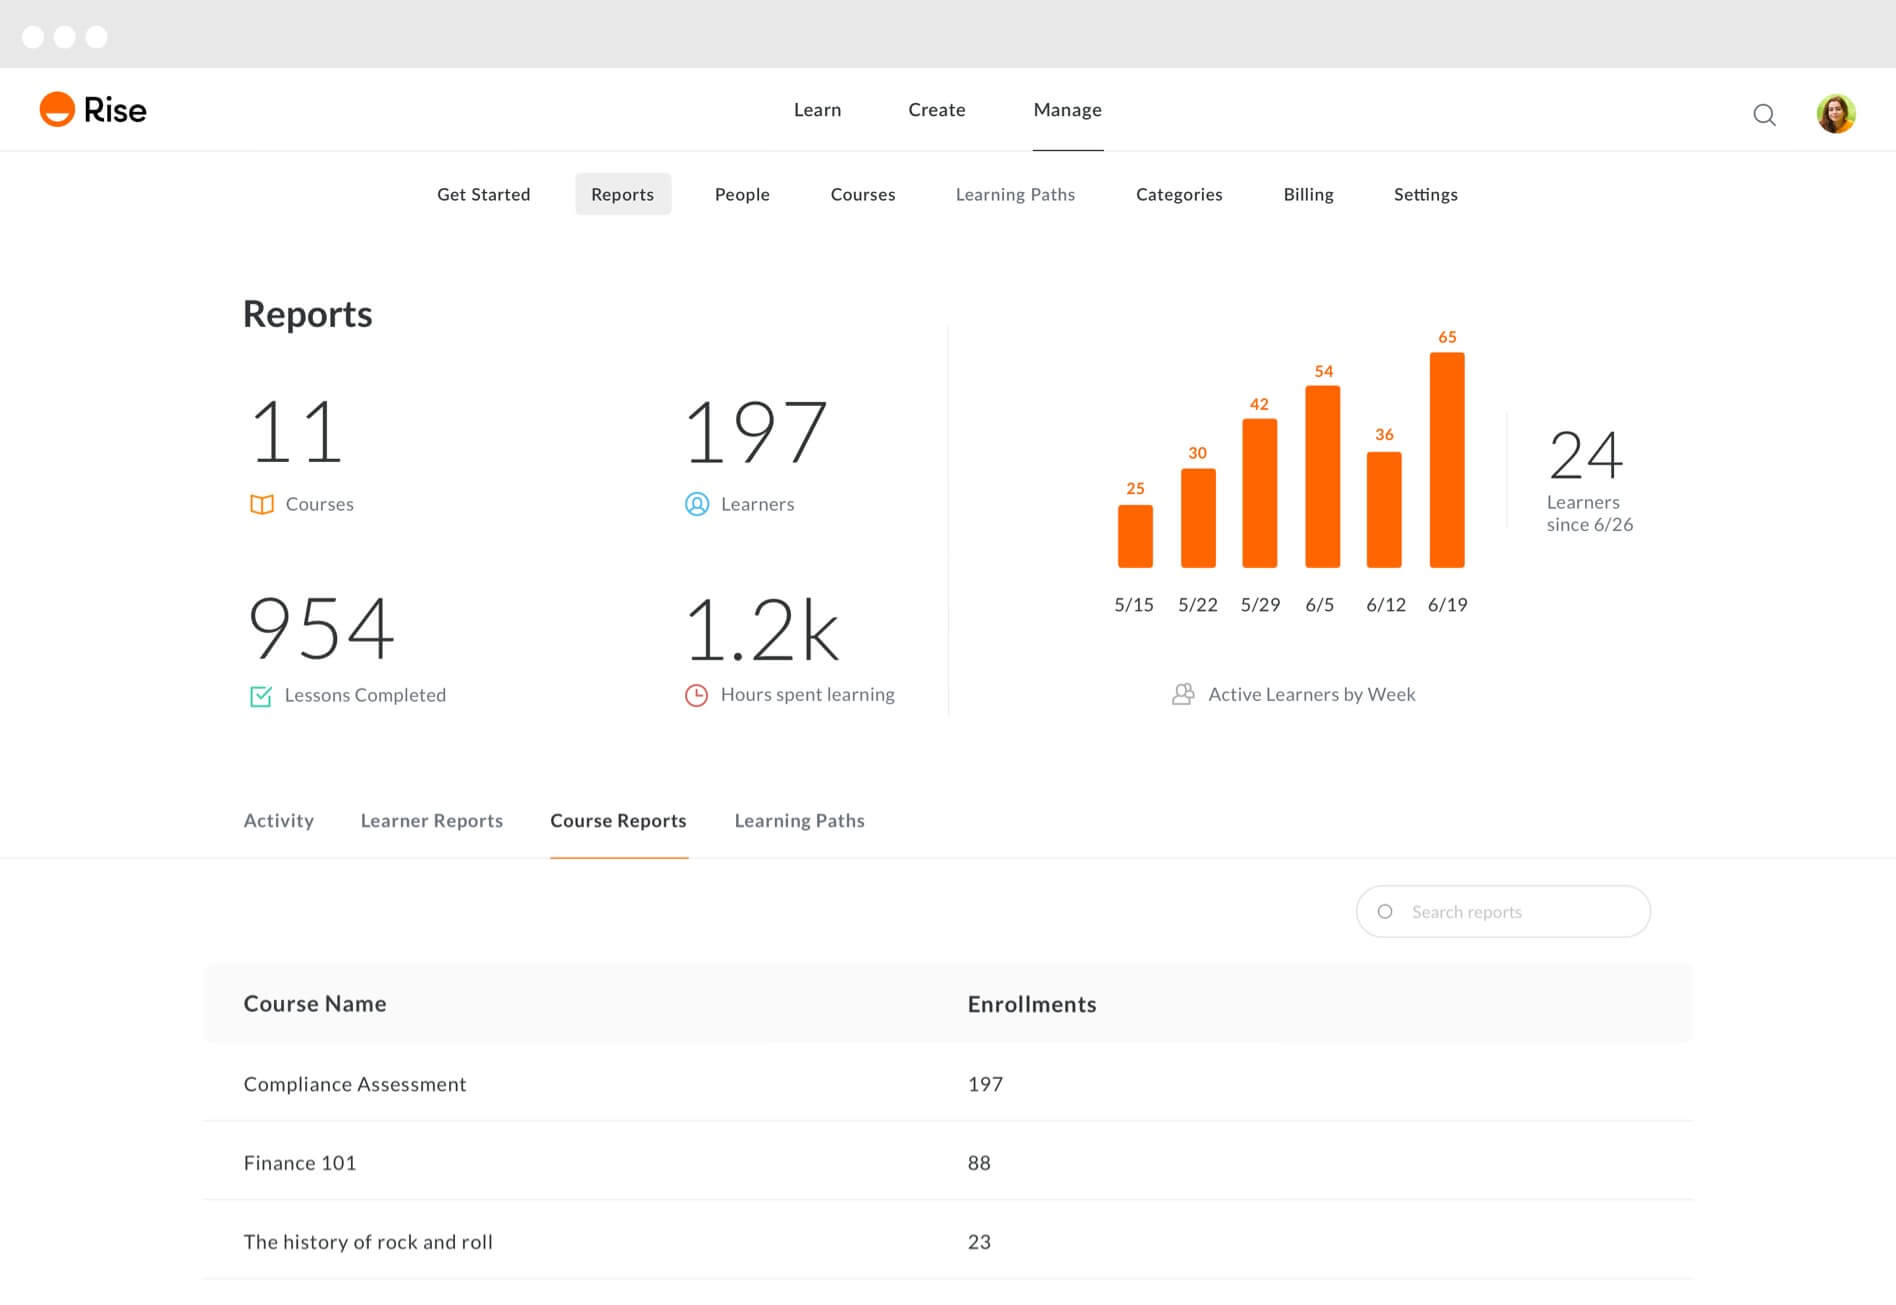Switch to the Activity tab
The width and height of the screenshot is (1896, 1305).
[x=279, y=821]
